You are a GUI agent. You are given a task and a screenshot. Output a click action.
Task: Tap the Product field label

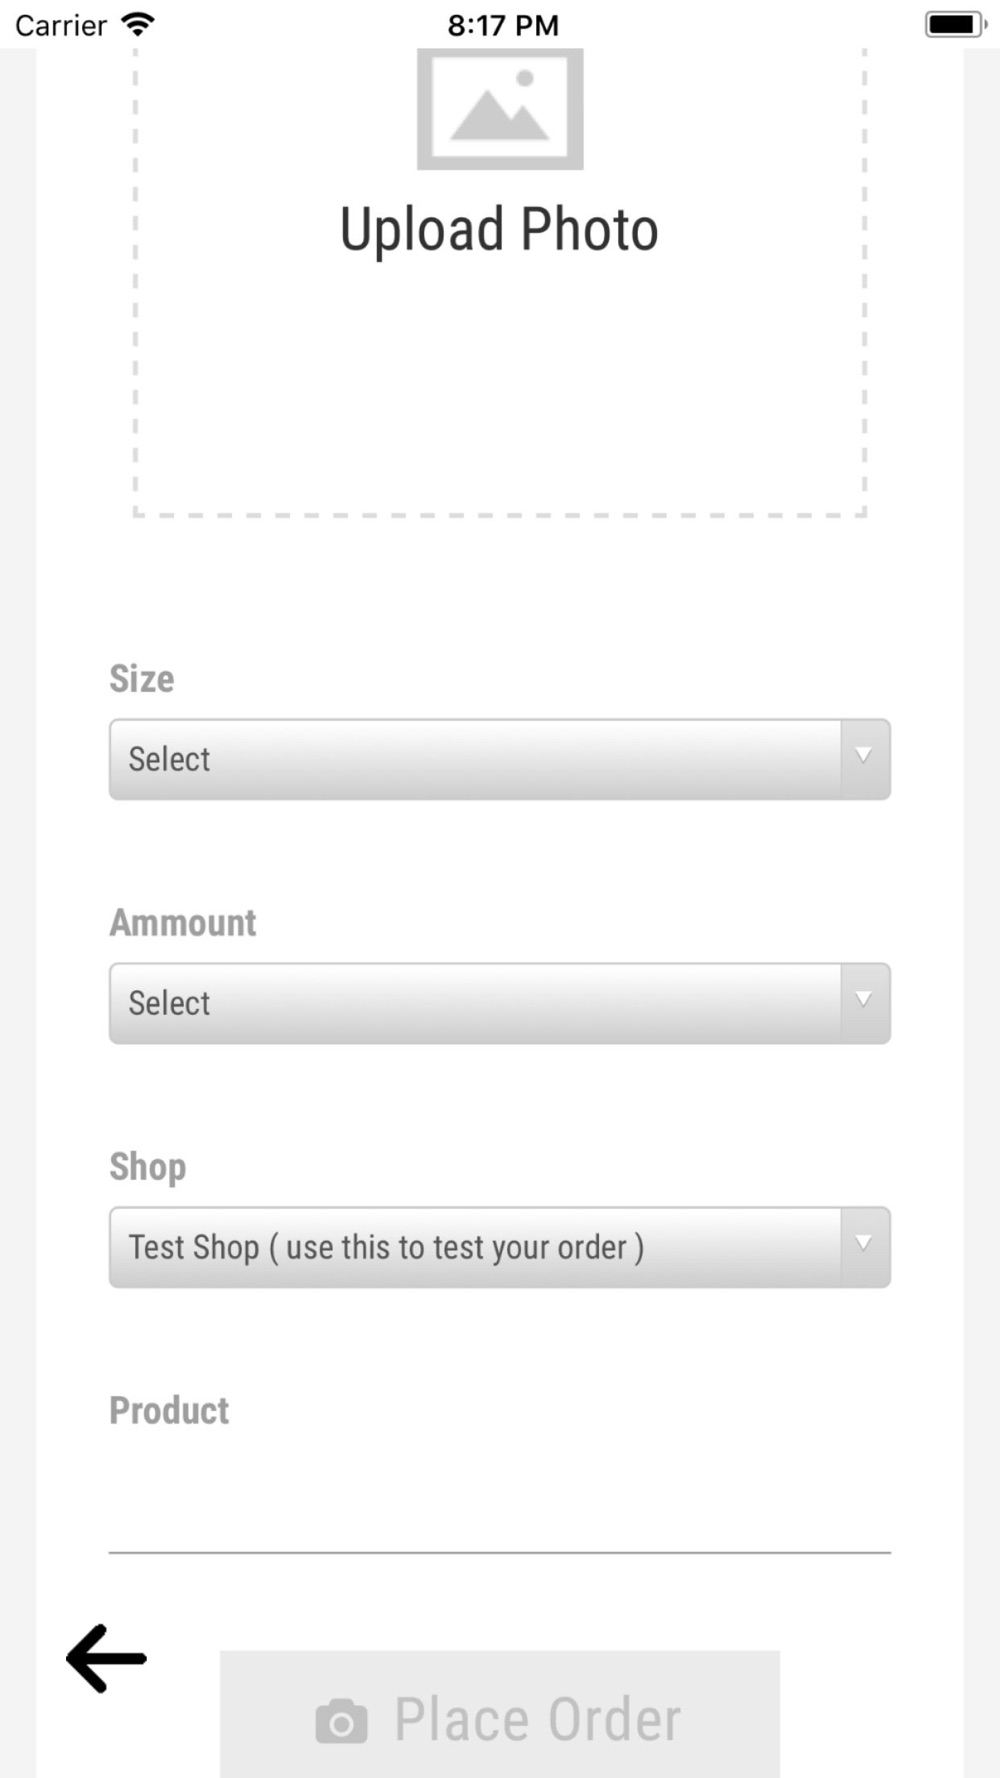[x=169, y=1411]
